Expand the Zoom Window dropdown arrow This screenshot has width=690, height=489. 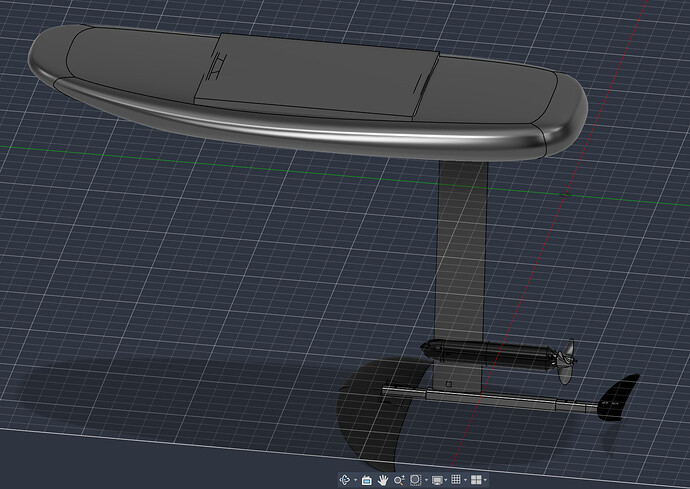click(x=426, y=480)
